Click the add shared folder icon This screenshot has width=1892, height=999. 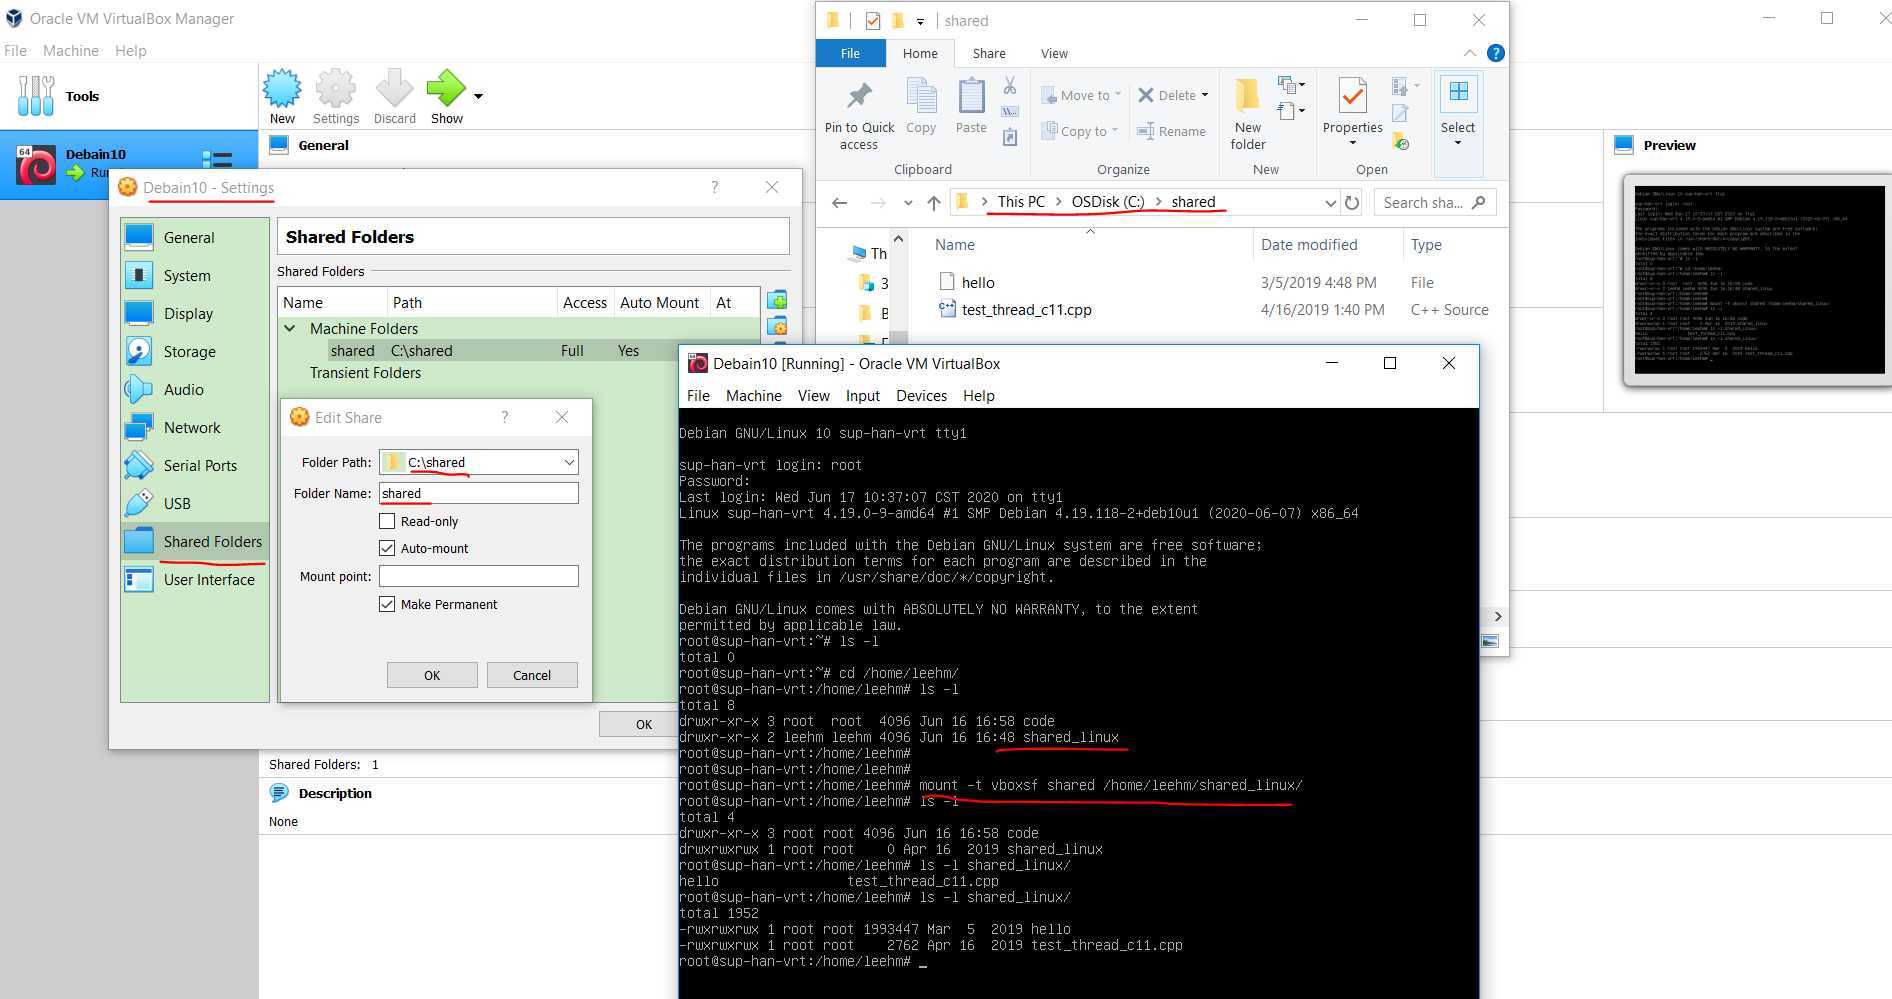click(777, 300)
